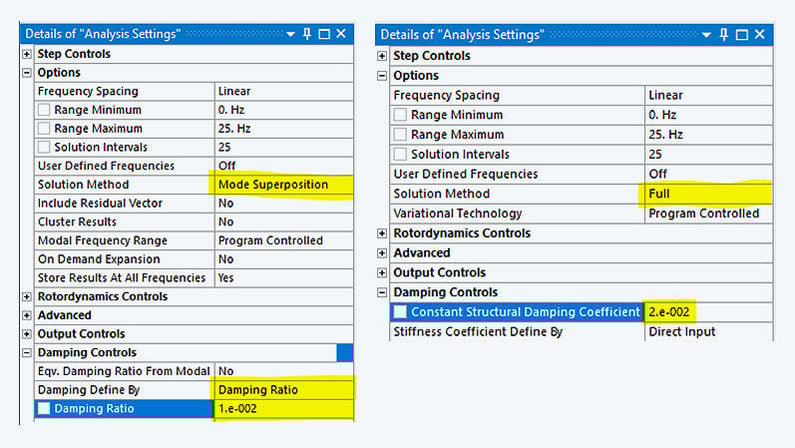Maximize the right Details panel
Viewport: 795px width, 448px height.
[742, 35]
